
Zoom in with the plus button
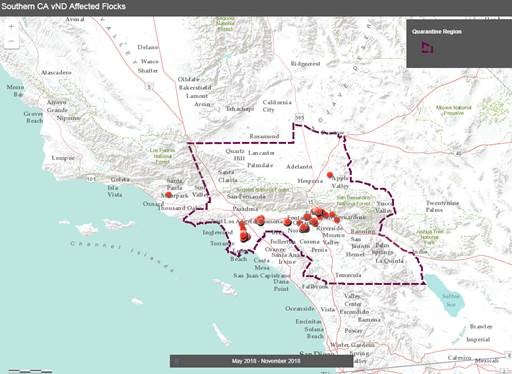(x=11, y=27)
